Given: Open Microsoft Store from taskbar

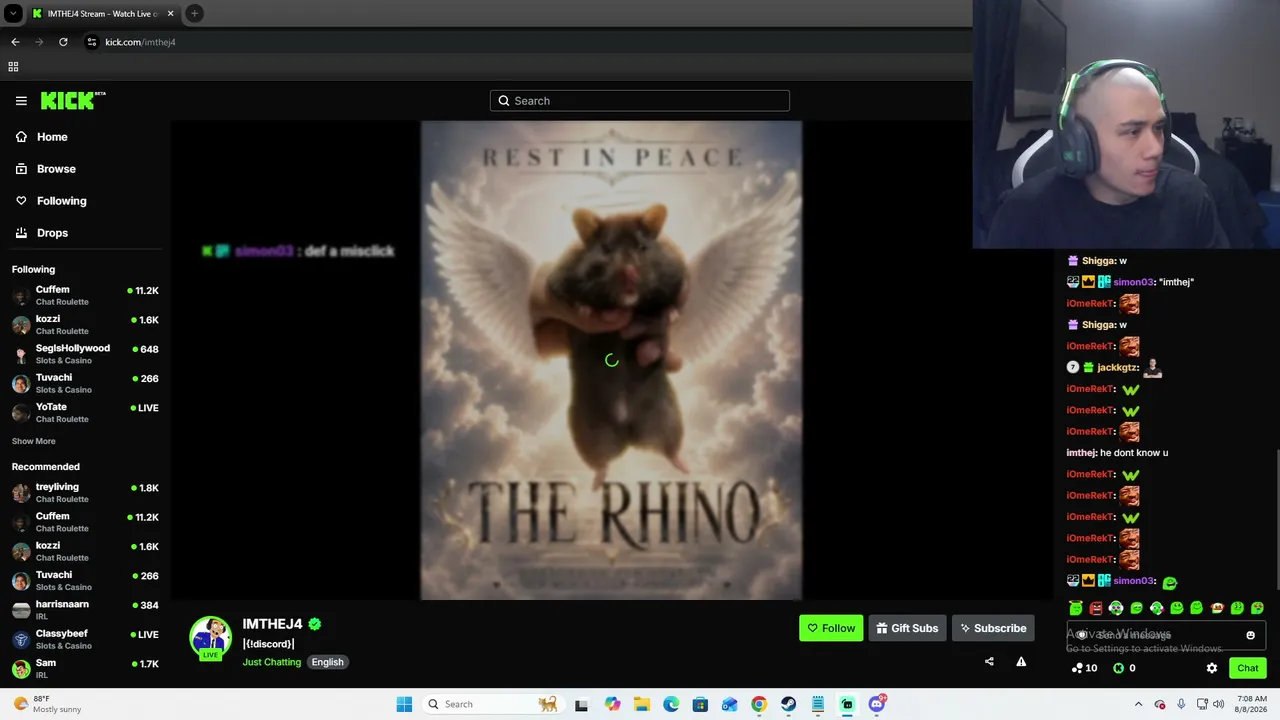Looking at the screenshot, I should point(700,704).
